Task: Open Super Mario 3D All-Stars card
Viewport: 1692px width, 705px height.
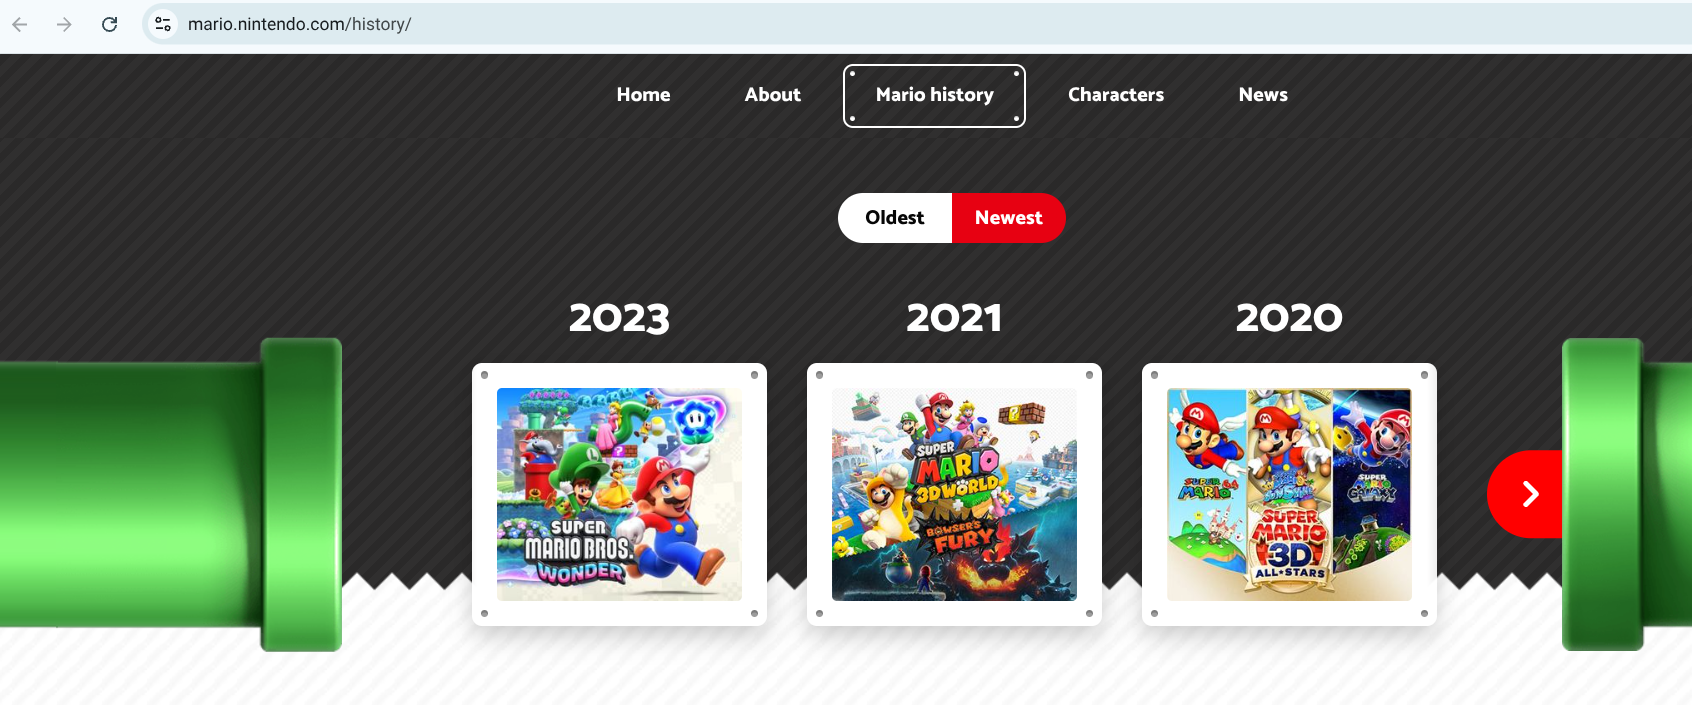Action: tap(1289, 494)
